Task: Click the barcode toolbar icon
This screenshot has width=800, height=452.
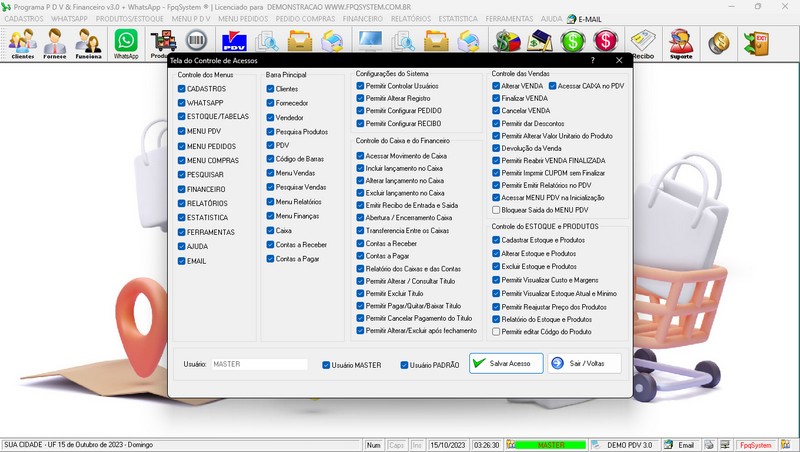Action: pos(196,41)
